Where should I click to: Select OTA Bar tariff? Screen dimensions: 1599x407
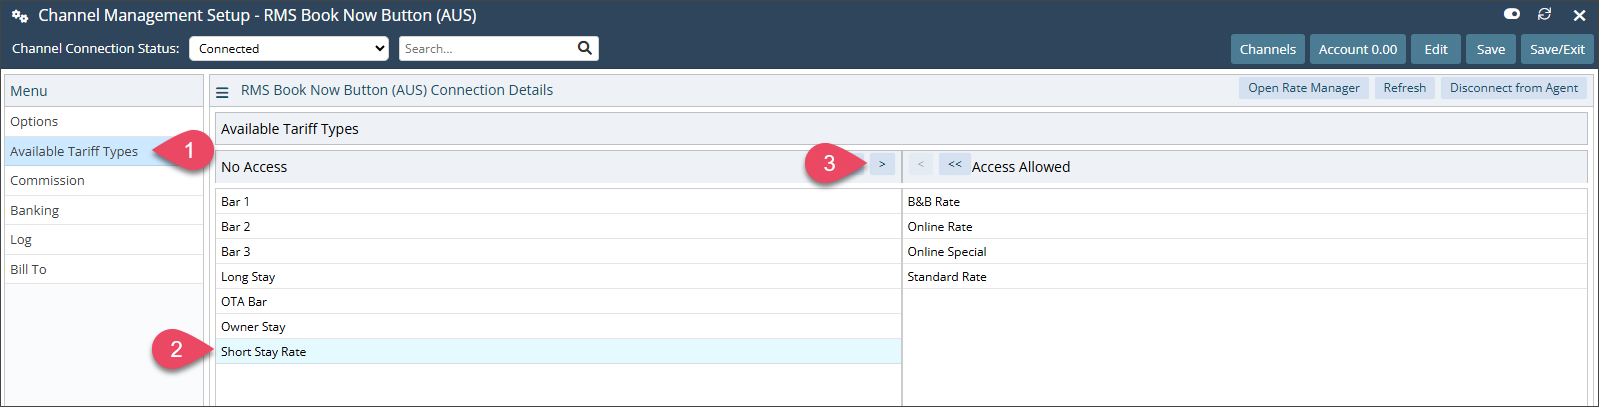click(558, 301)
